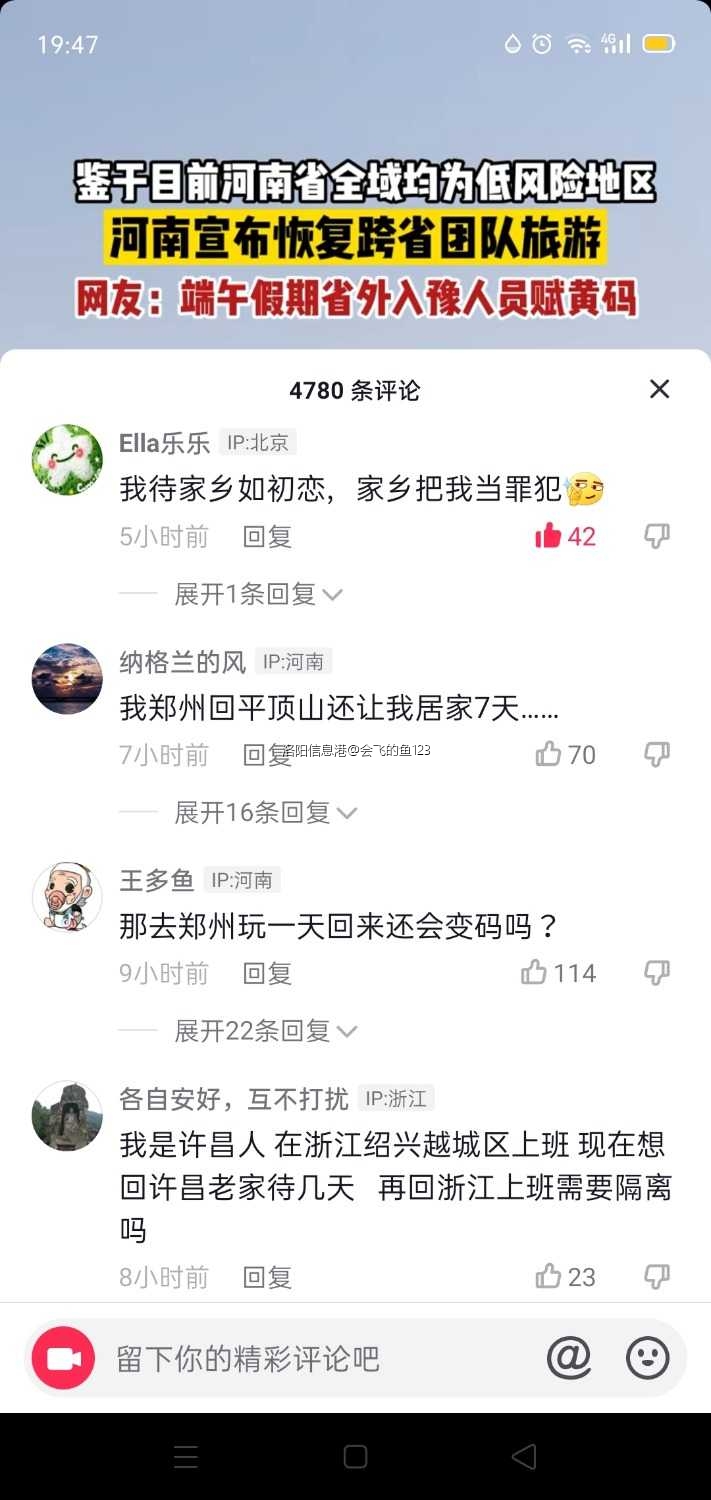This screenshot has height=1500, width=711.
Task: Reply to Ella乐乐's comment via 回复
Action: 267,537
